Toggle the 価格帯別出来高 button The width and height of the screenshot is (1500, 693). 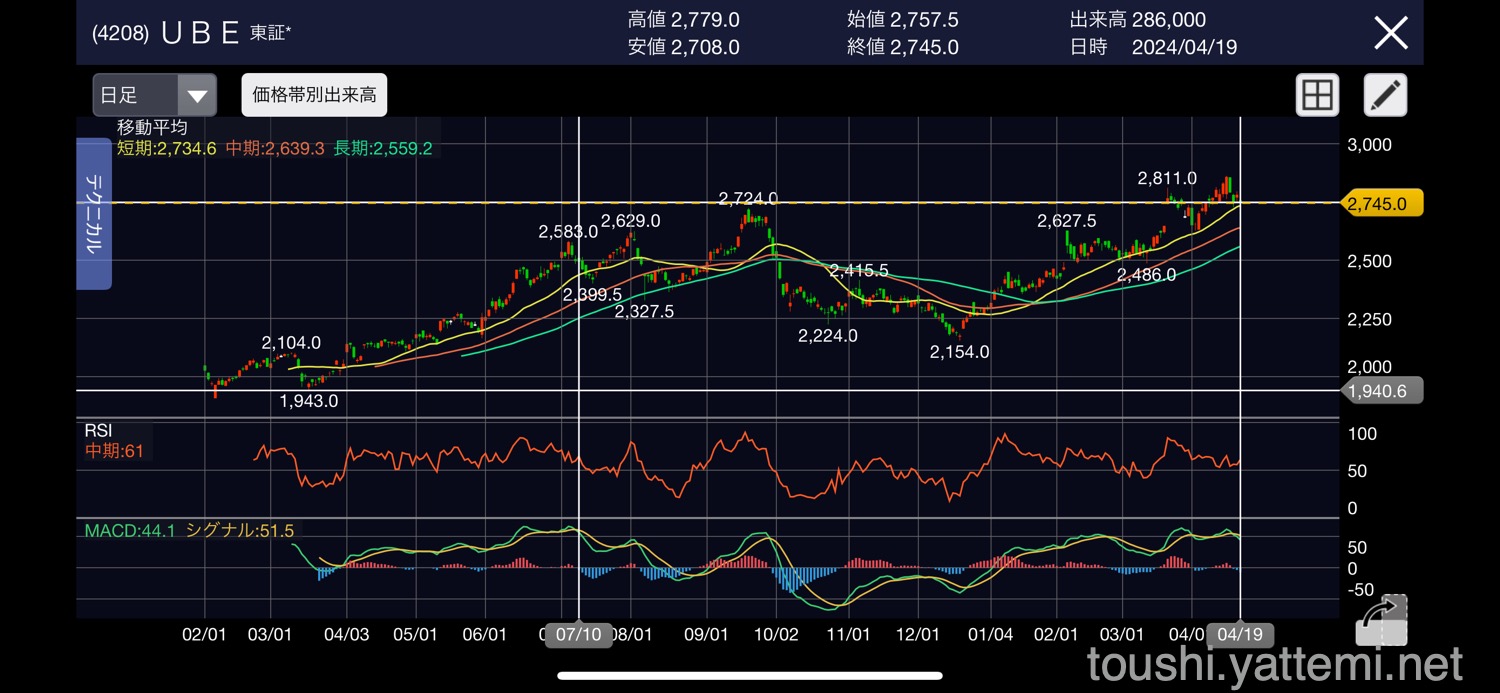coord(314,95)
